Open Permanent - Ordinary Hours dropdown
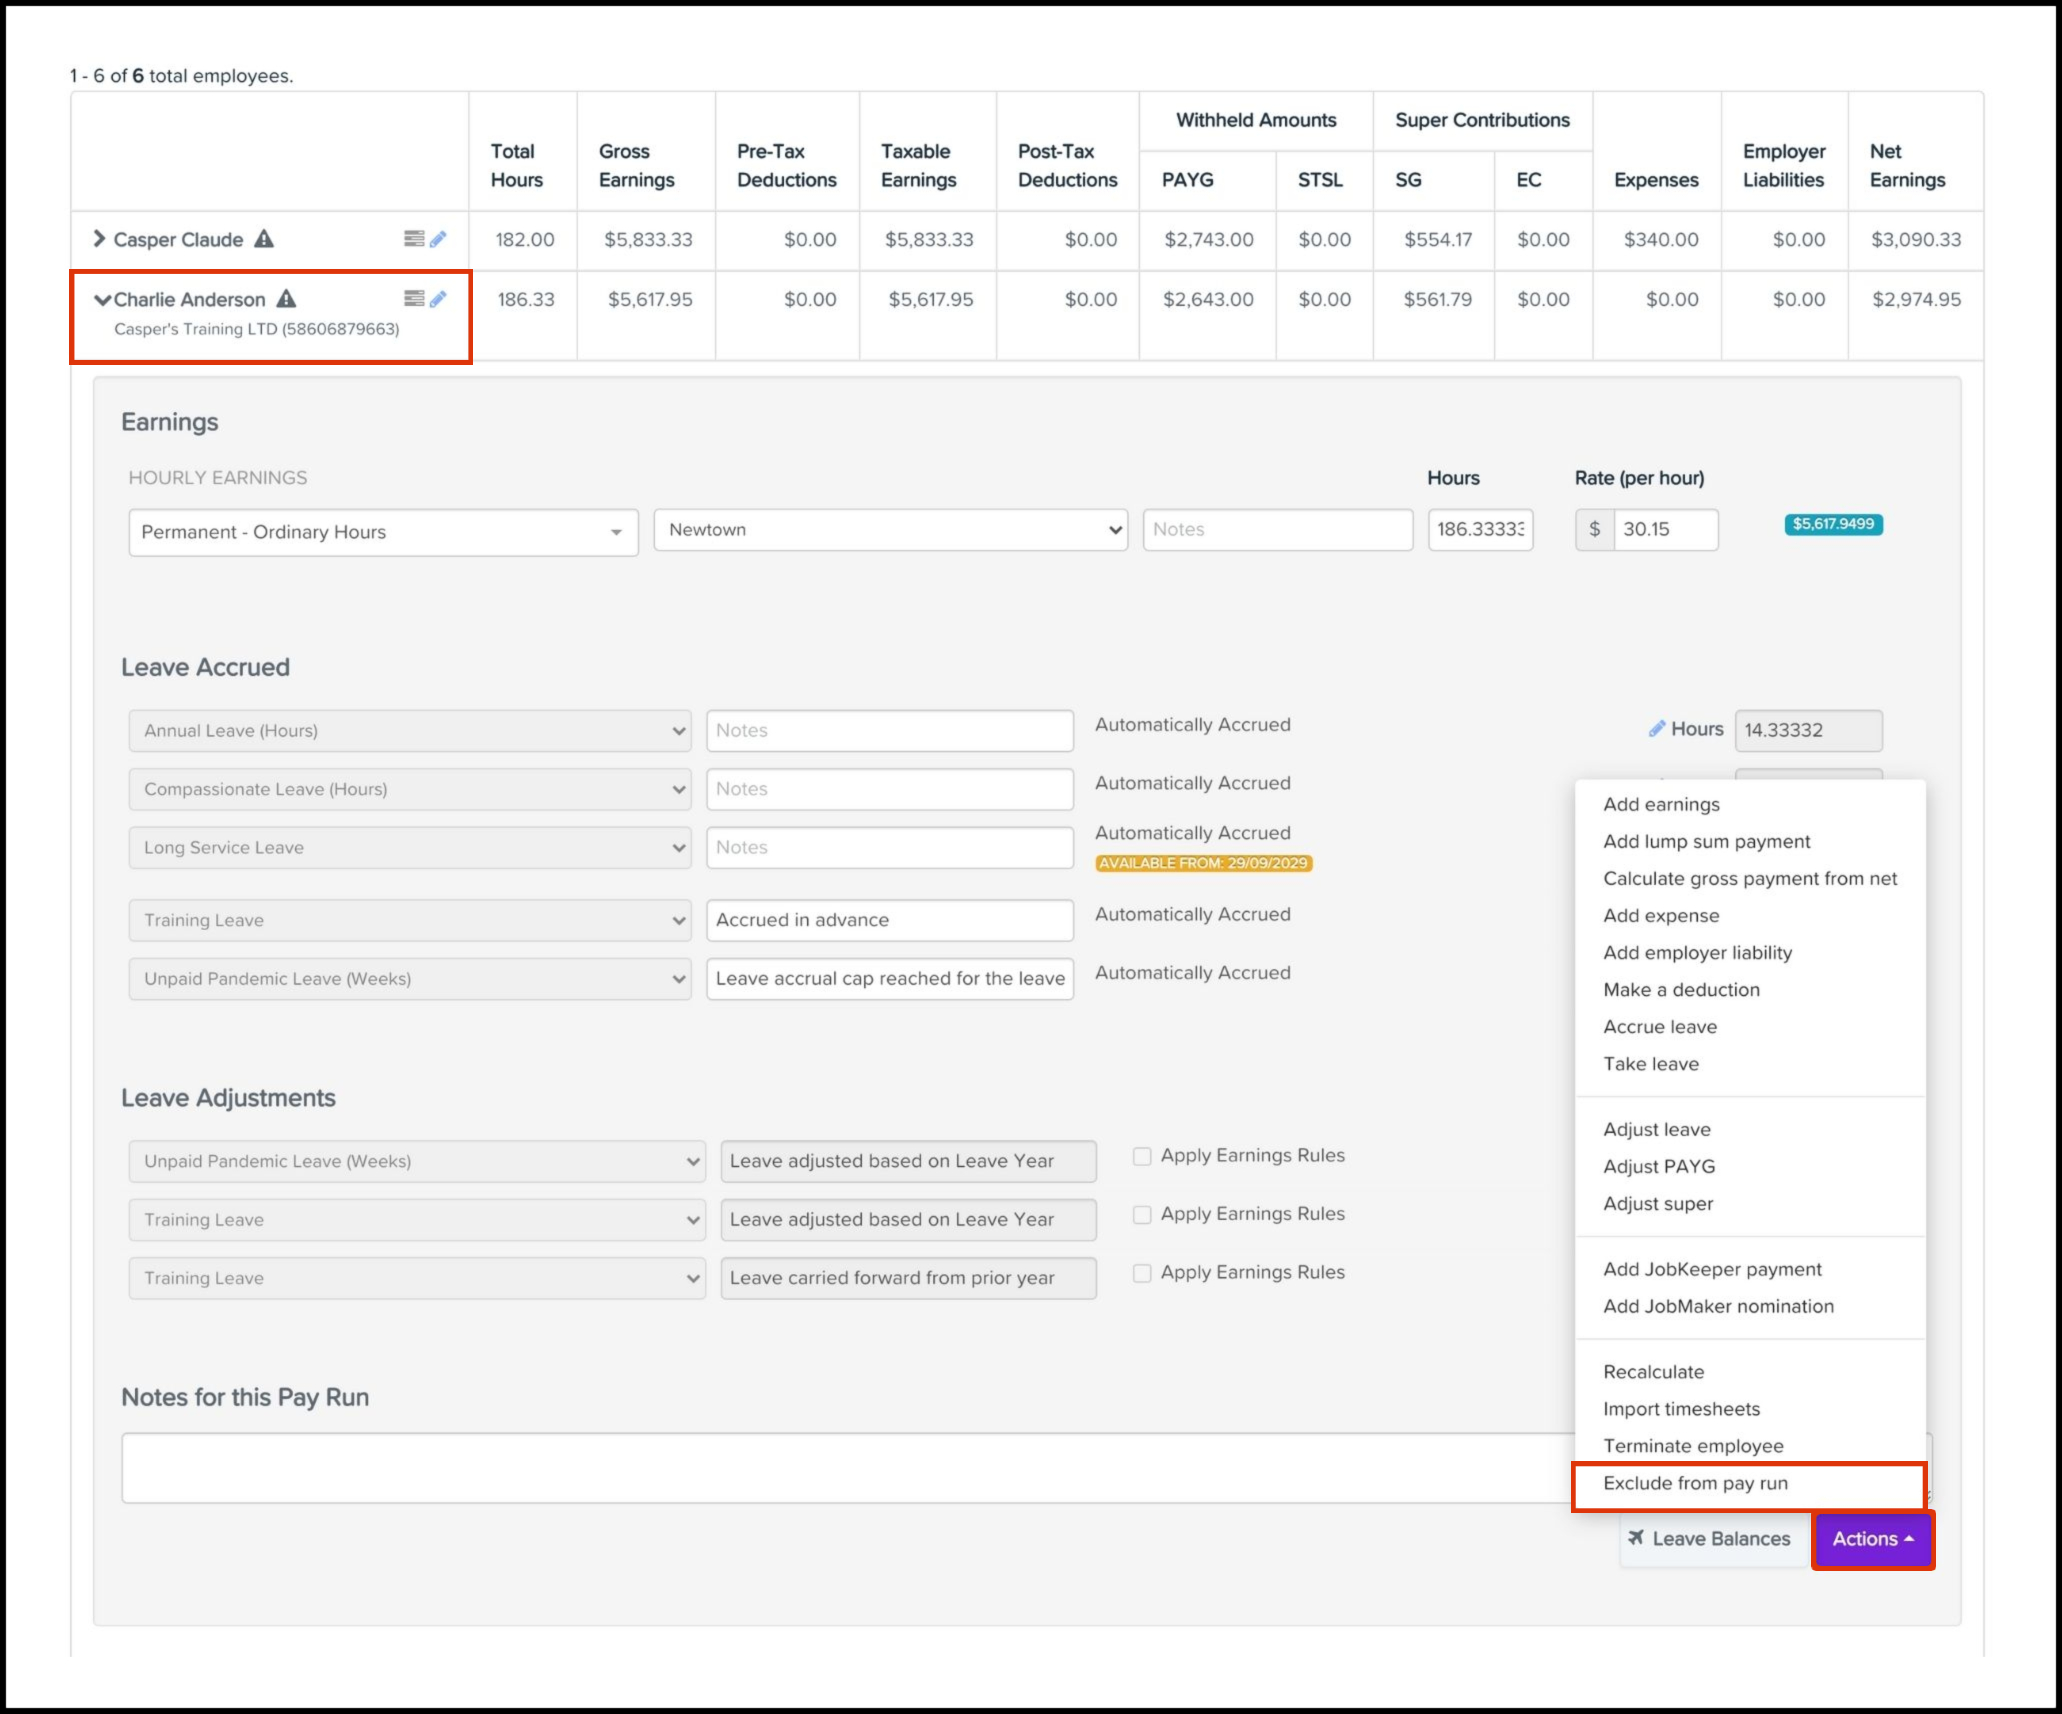Screen dimensions: 2062x1714 point(383,532)
